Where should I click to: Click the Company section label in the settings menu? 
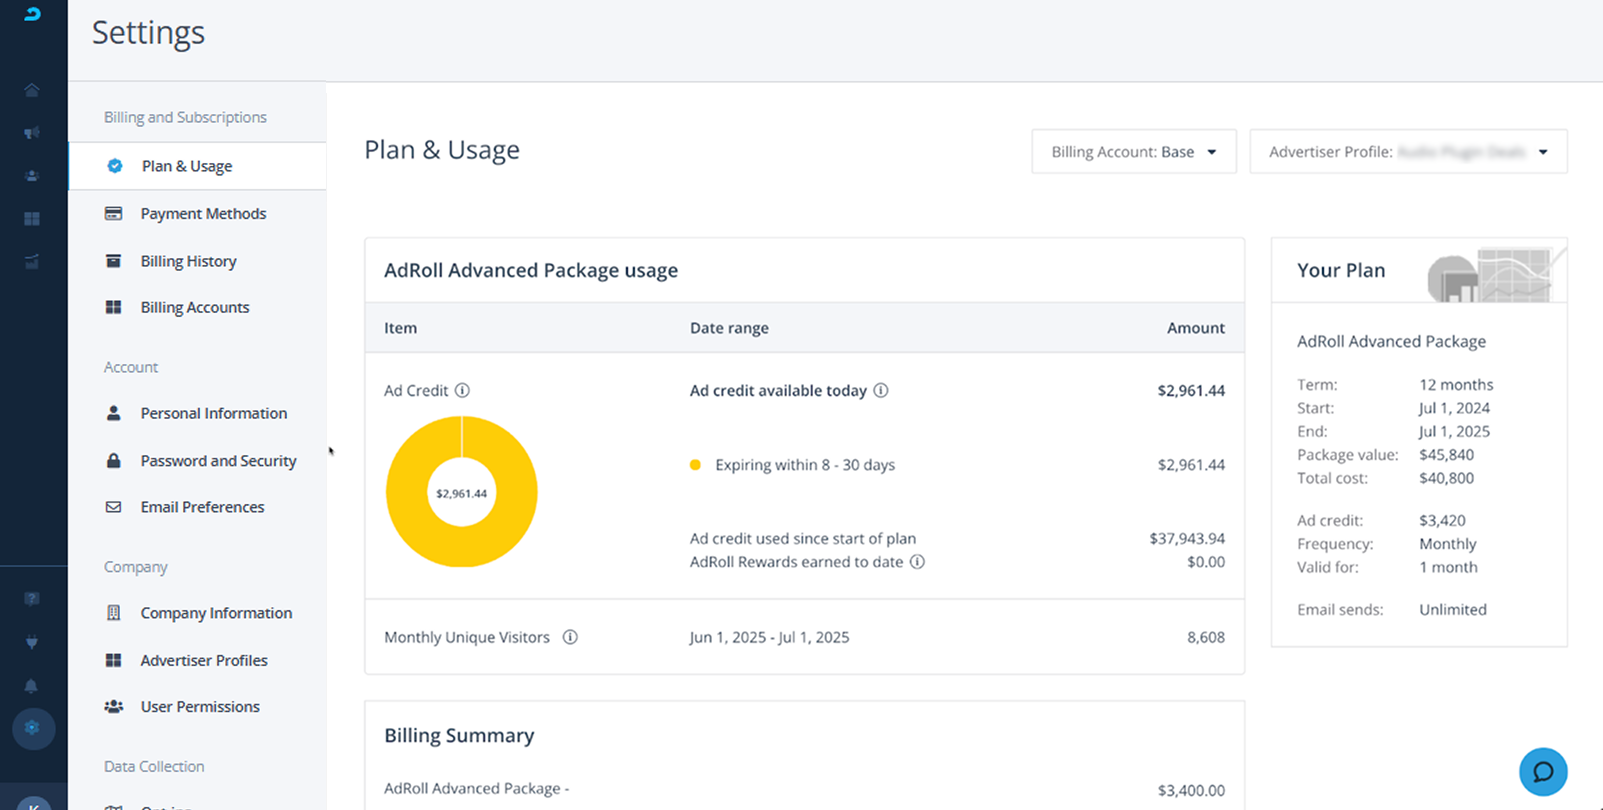[x=136, y=567]
